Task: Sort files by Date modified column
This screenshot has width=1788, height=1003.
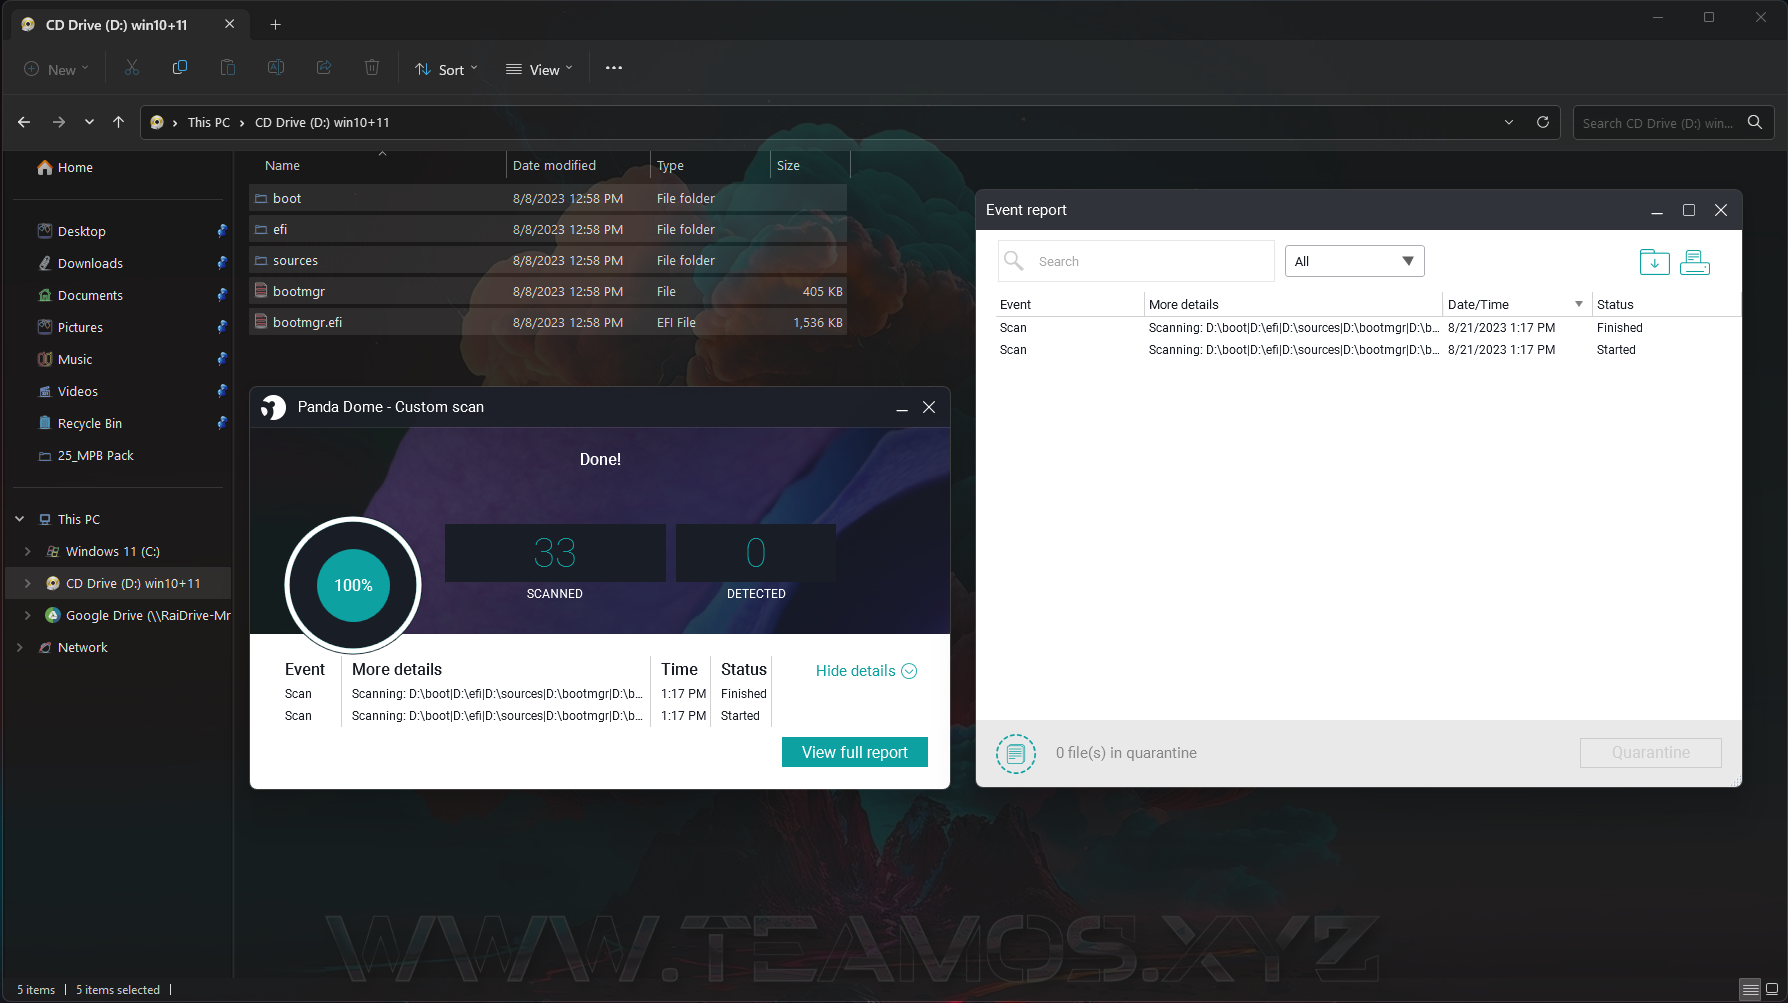Action: tap(578, 165)
